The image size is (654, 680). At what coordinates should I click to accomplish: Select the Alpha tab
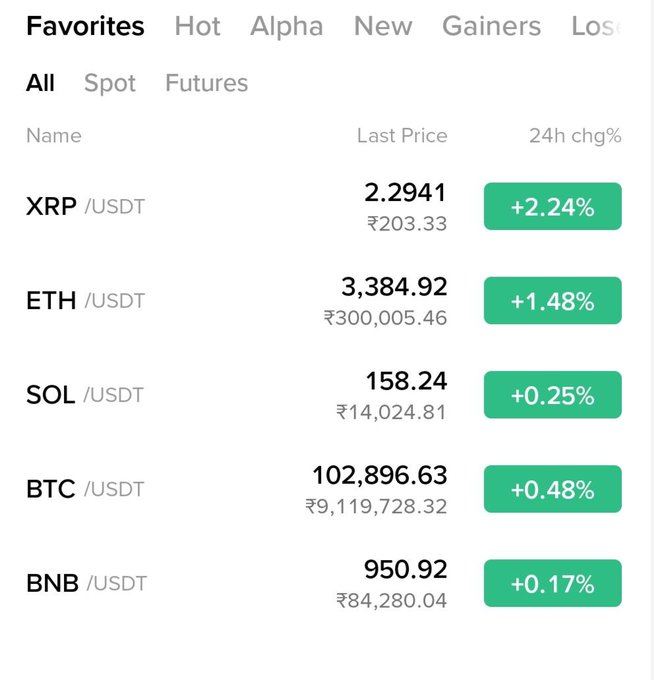287,26
